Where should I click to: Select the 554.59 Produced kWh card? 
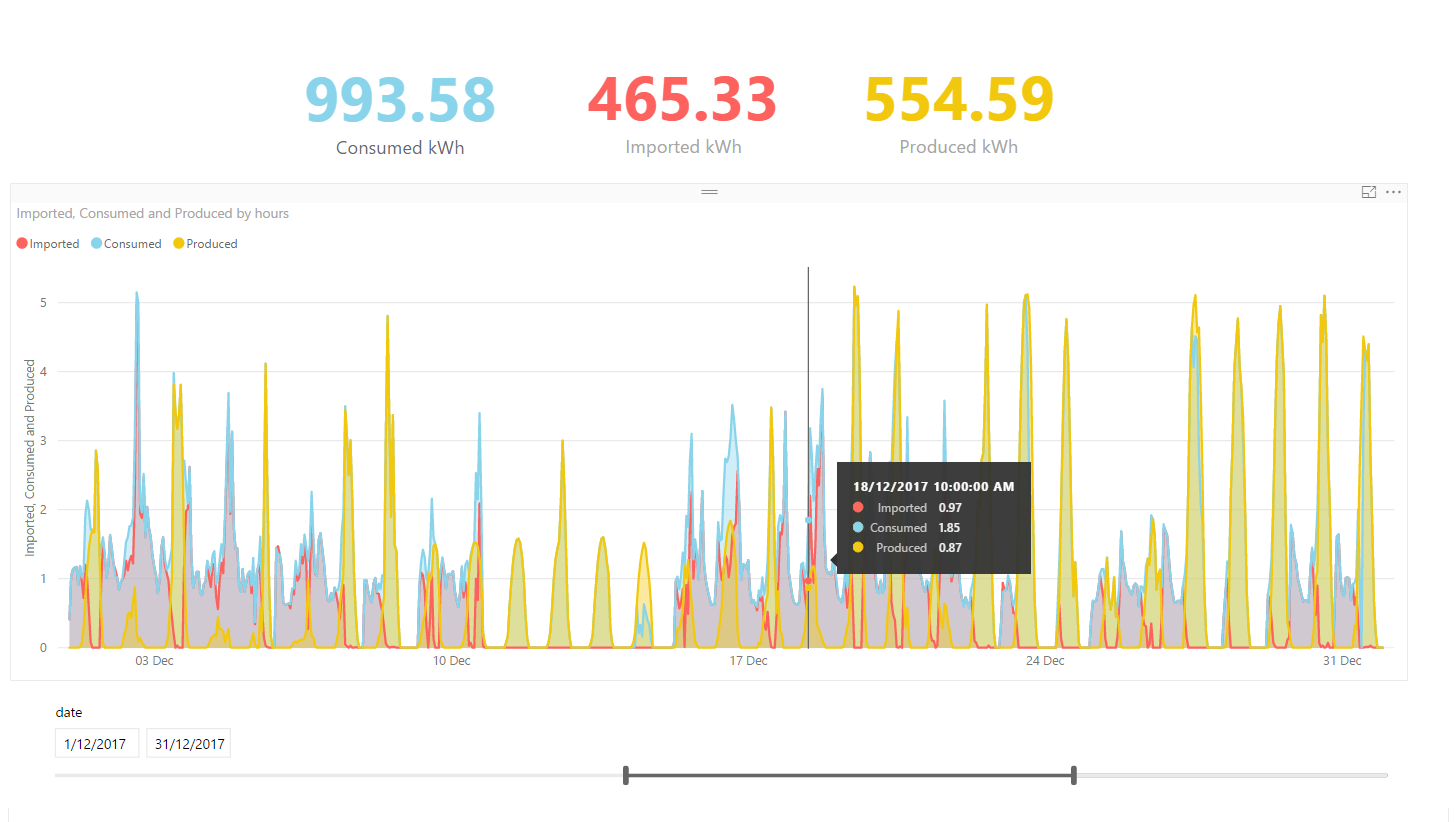(x=958, y=113)
